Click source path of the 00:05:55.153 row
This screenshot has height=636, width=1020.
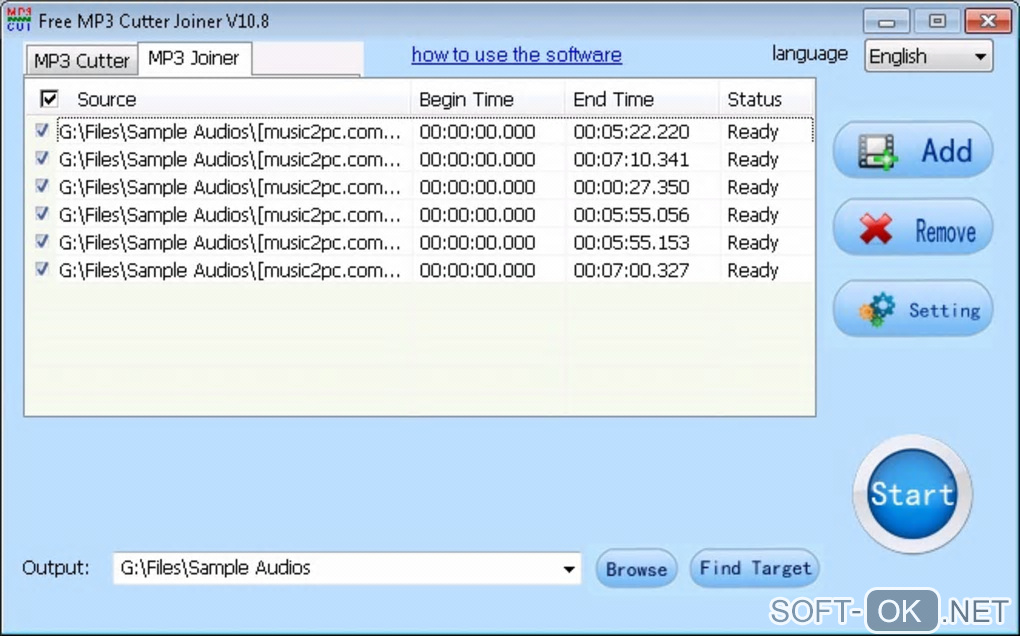pyautogui.click(x=230, y=243)
